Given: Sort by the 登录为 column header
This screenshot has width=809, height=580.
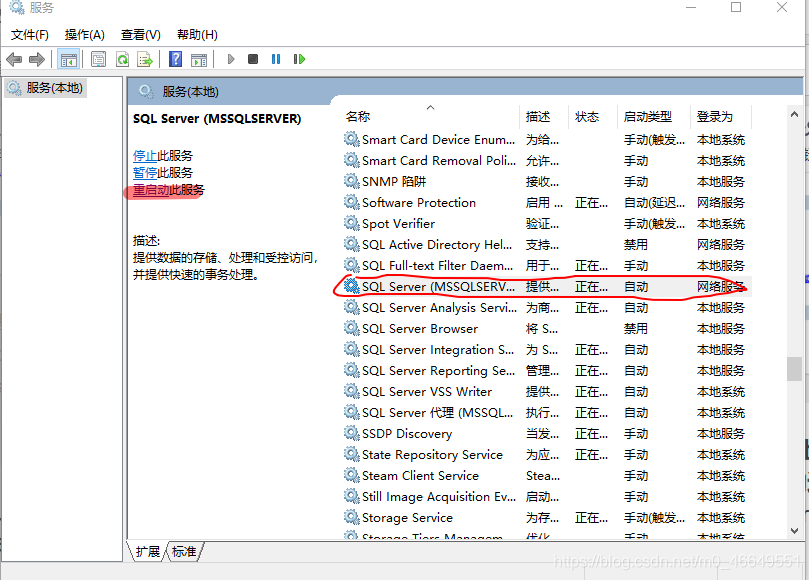Looking at the screenshot, I should [x=715, y=117].
